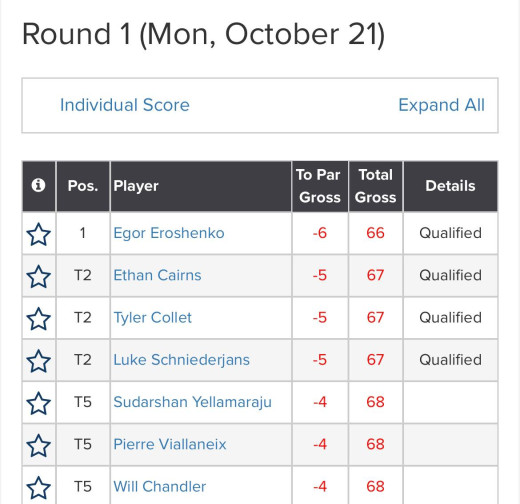Click the info icon in table header
The width and height of the screenshot is (520, 504).
[38, 185]
